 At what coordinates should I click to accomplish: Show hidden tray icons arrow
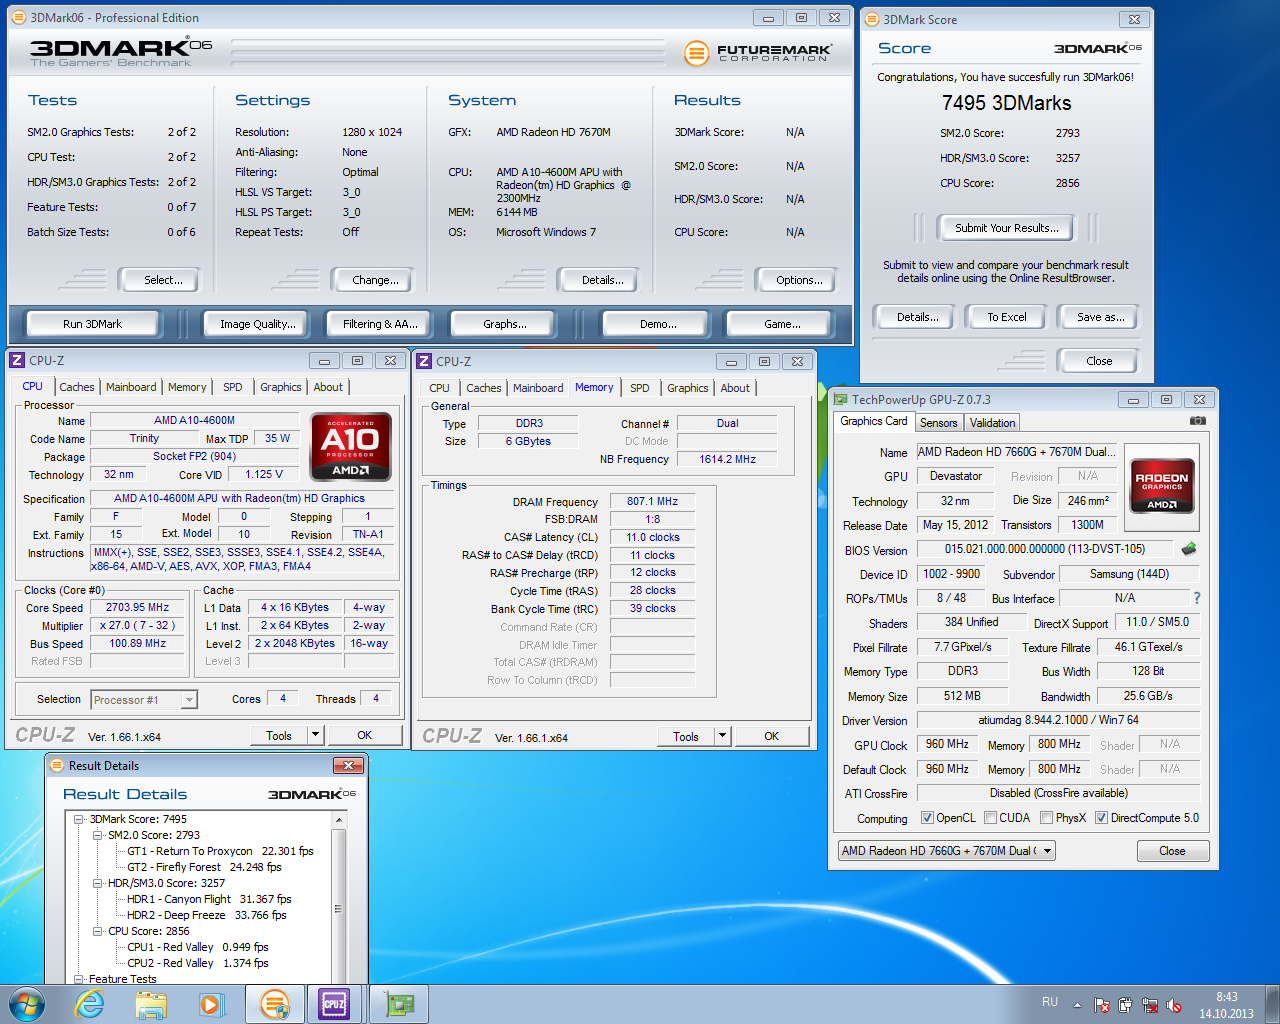click(1077, 1005)
